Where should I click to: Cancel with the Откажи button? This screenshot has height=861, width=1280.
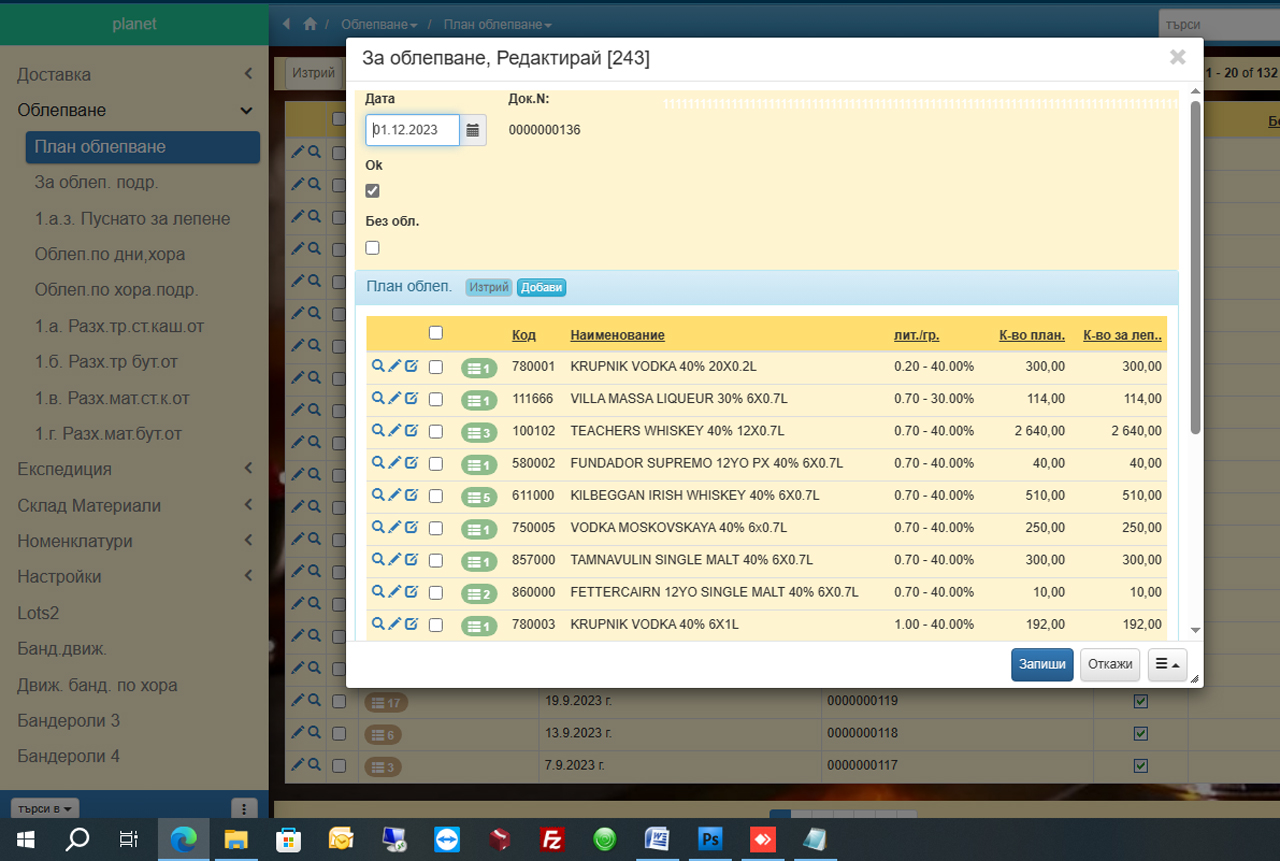pos(1110,664)
